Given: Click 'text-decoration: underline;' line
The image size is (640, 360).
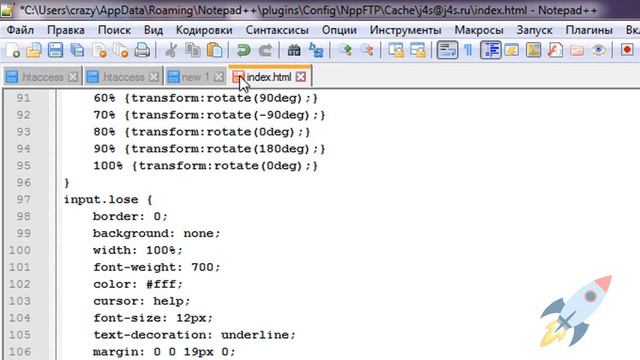Looking at the screenshot, I should [194, 335].
